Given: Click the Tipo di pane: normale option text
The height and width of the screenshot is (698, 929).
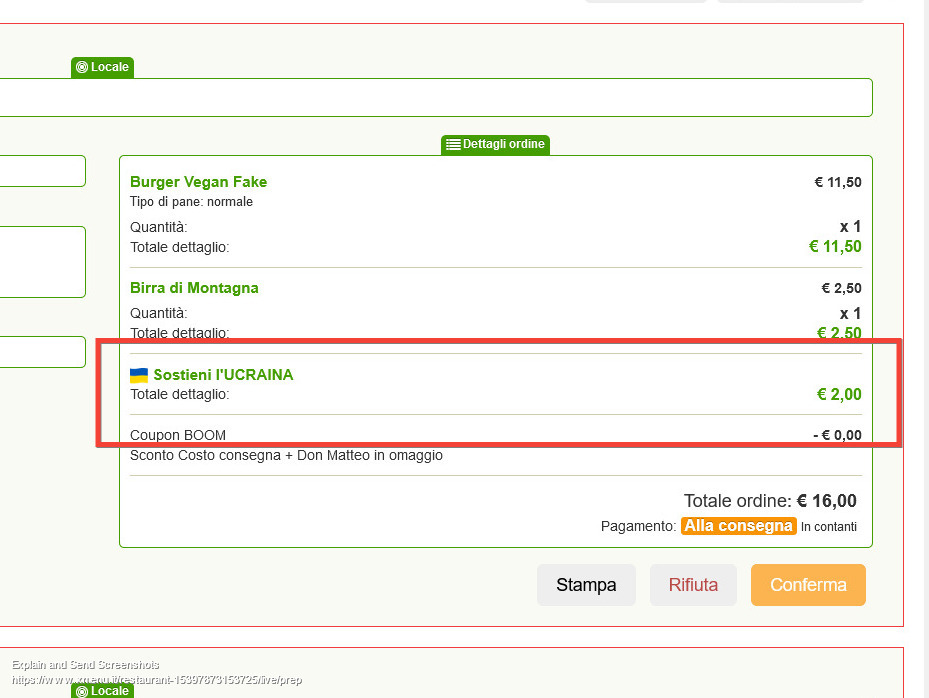Looking at the screenshot, I should tap(191, 202).
